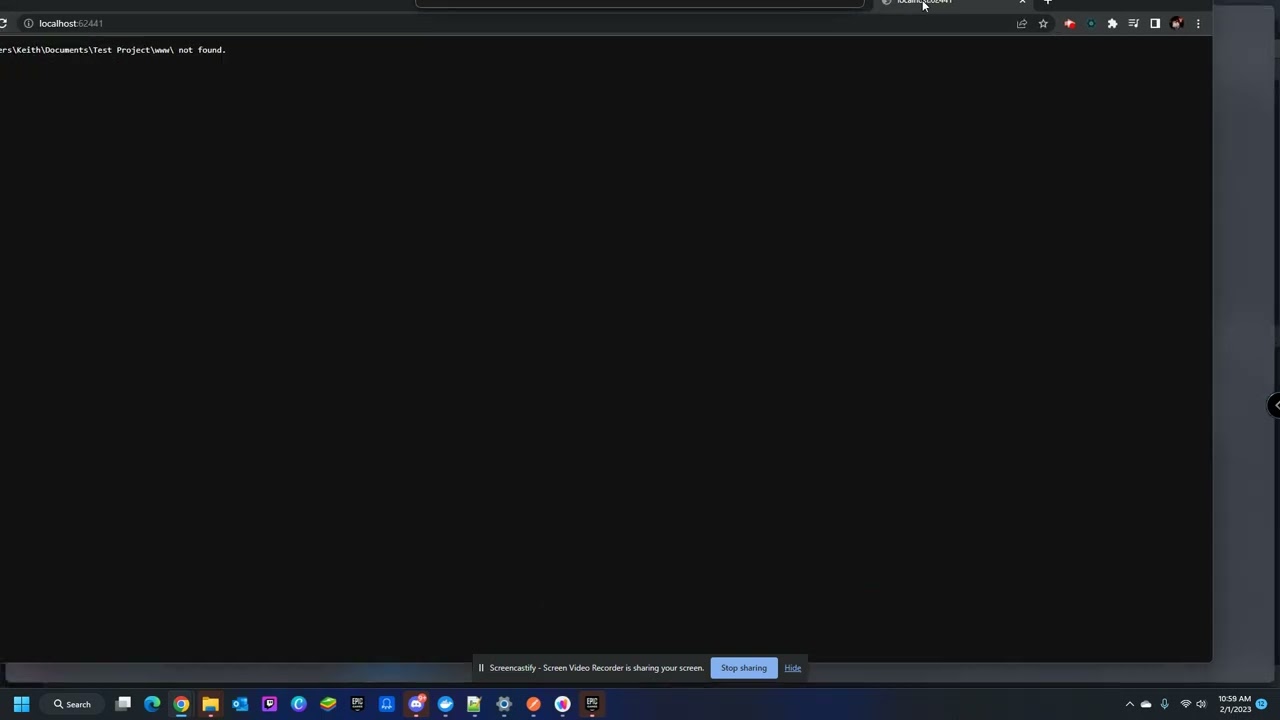Open the taskbar Search box

click(x=73, y=704)
